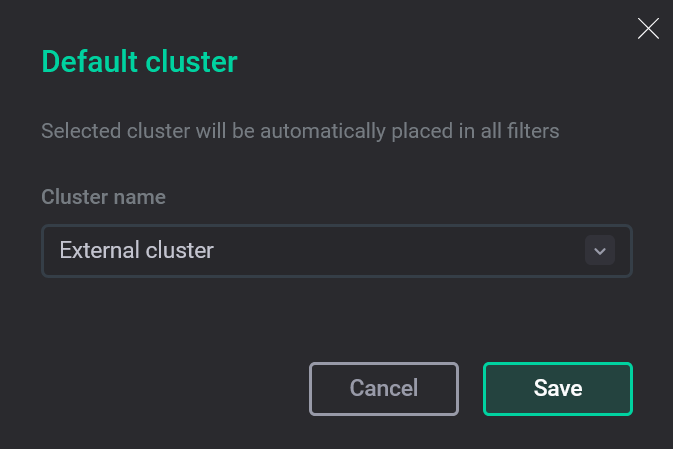Click the green-outlined Save button

[x=557, y=388]
